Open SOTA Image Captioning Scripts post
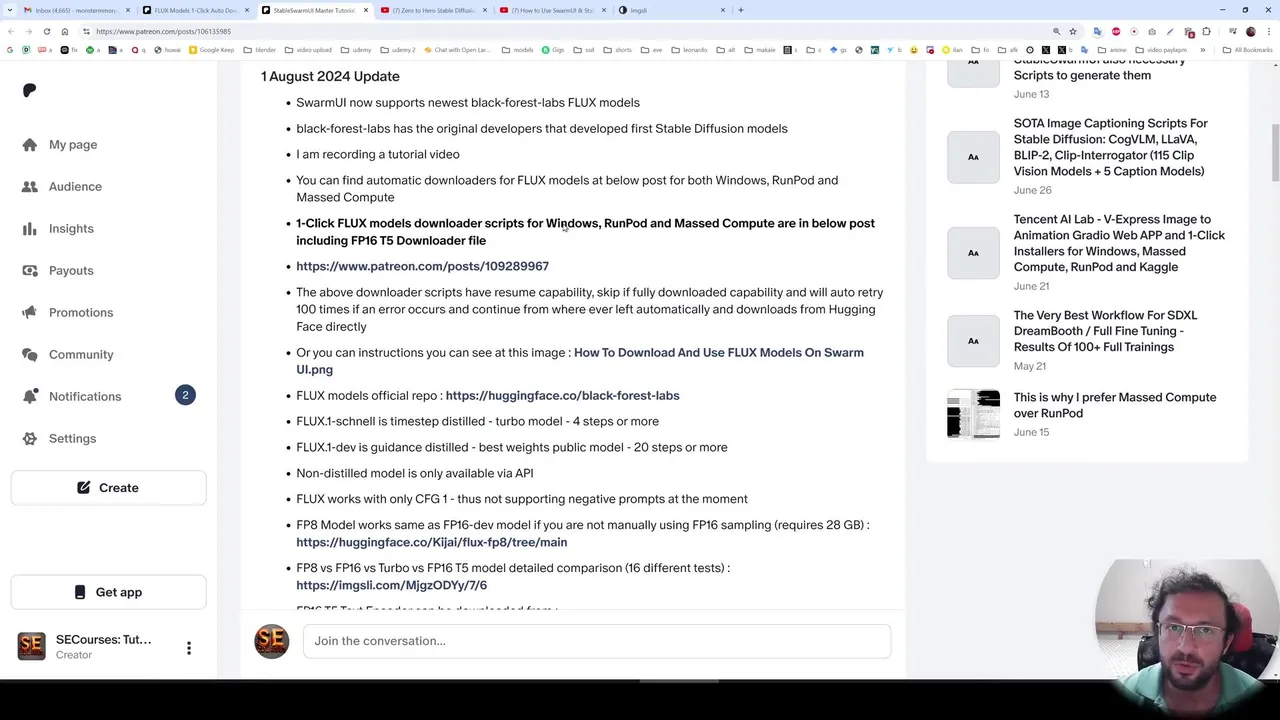Screen dimensions: 1280x720 (1110, 148)
